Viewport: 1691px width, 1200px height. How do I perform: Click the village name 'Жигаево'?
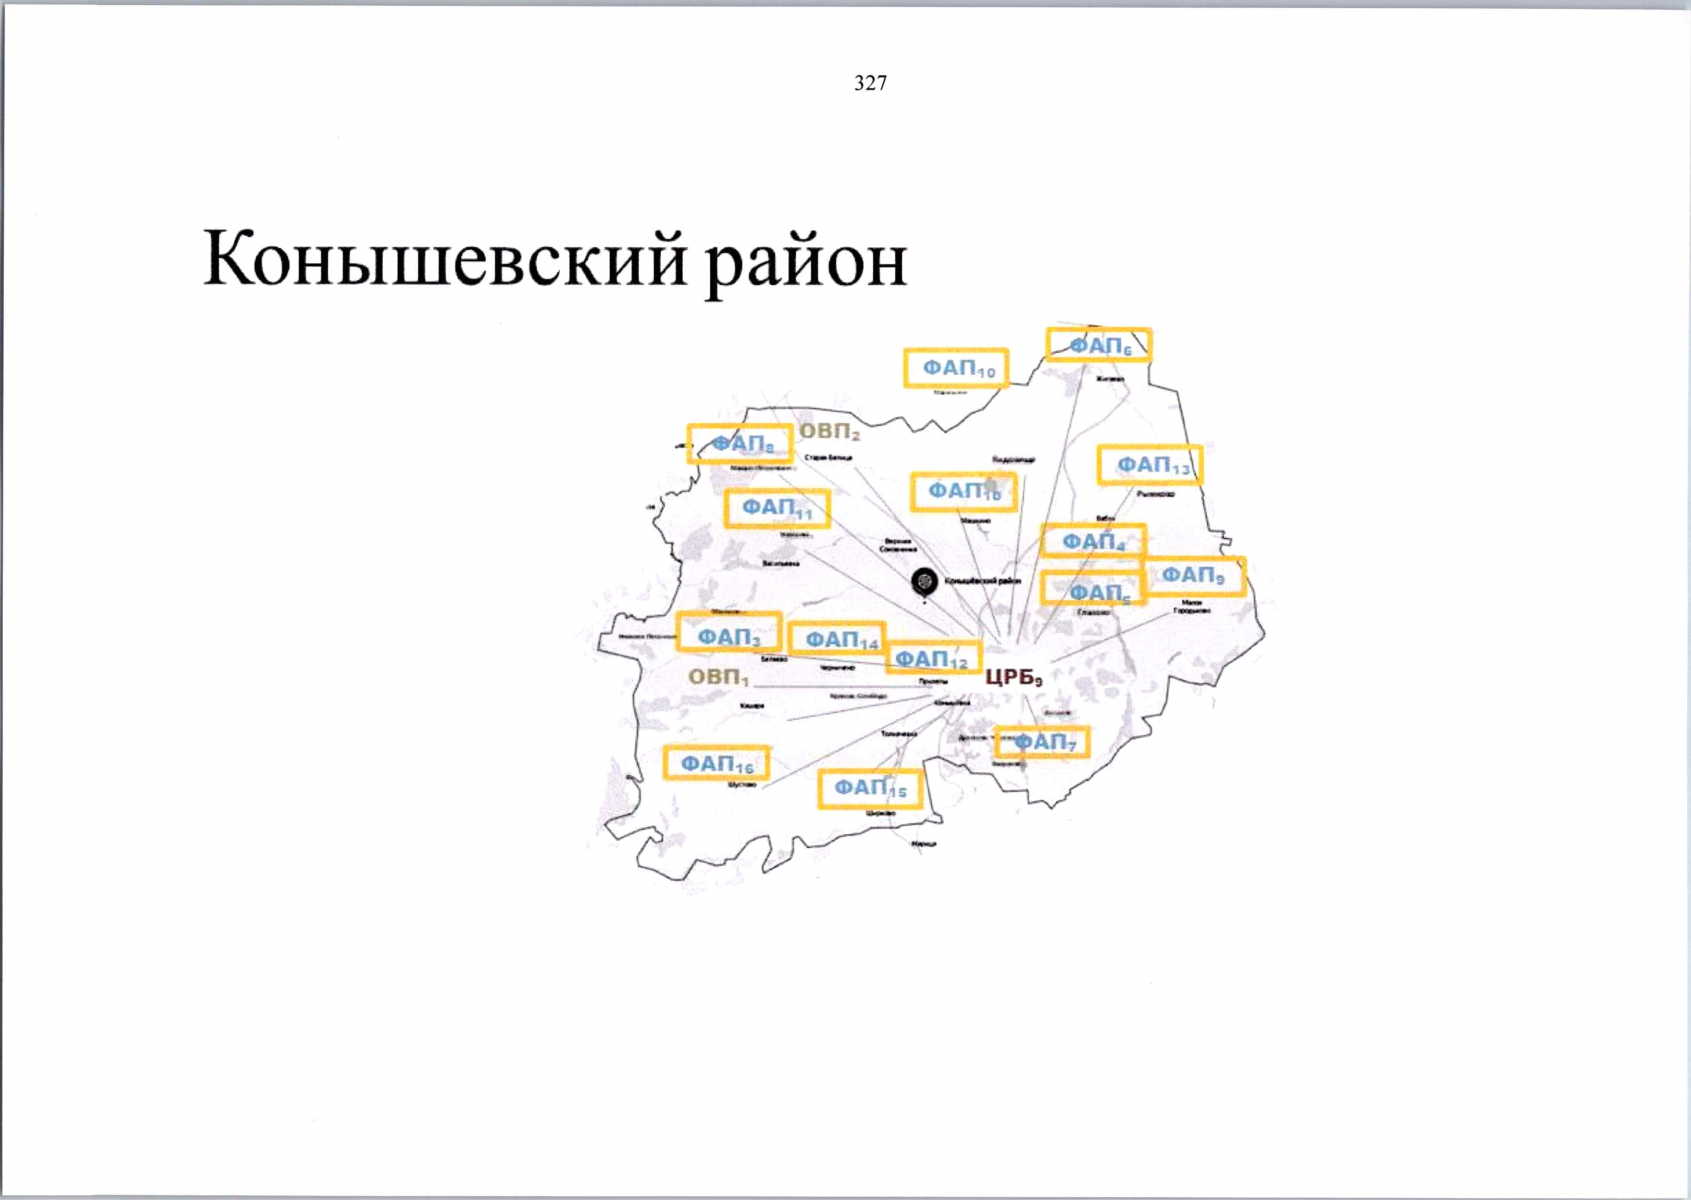[x=1109, y=379]
